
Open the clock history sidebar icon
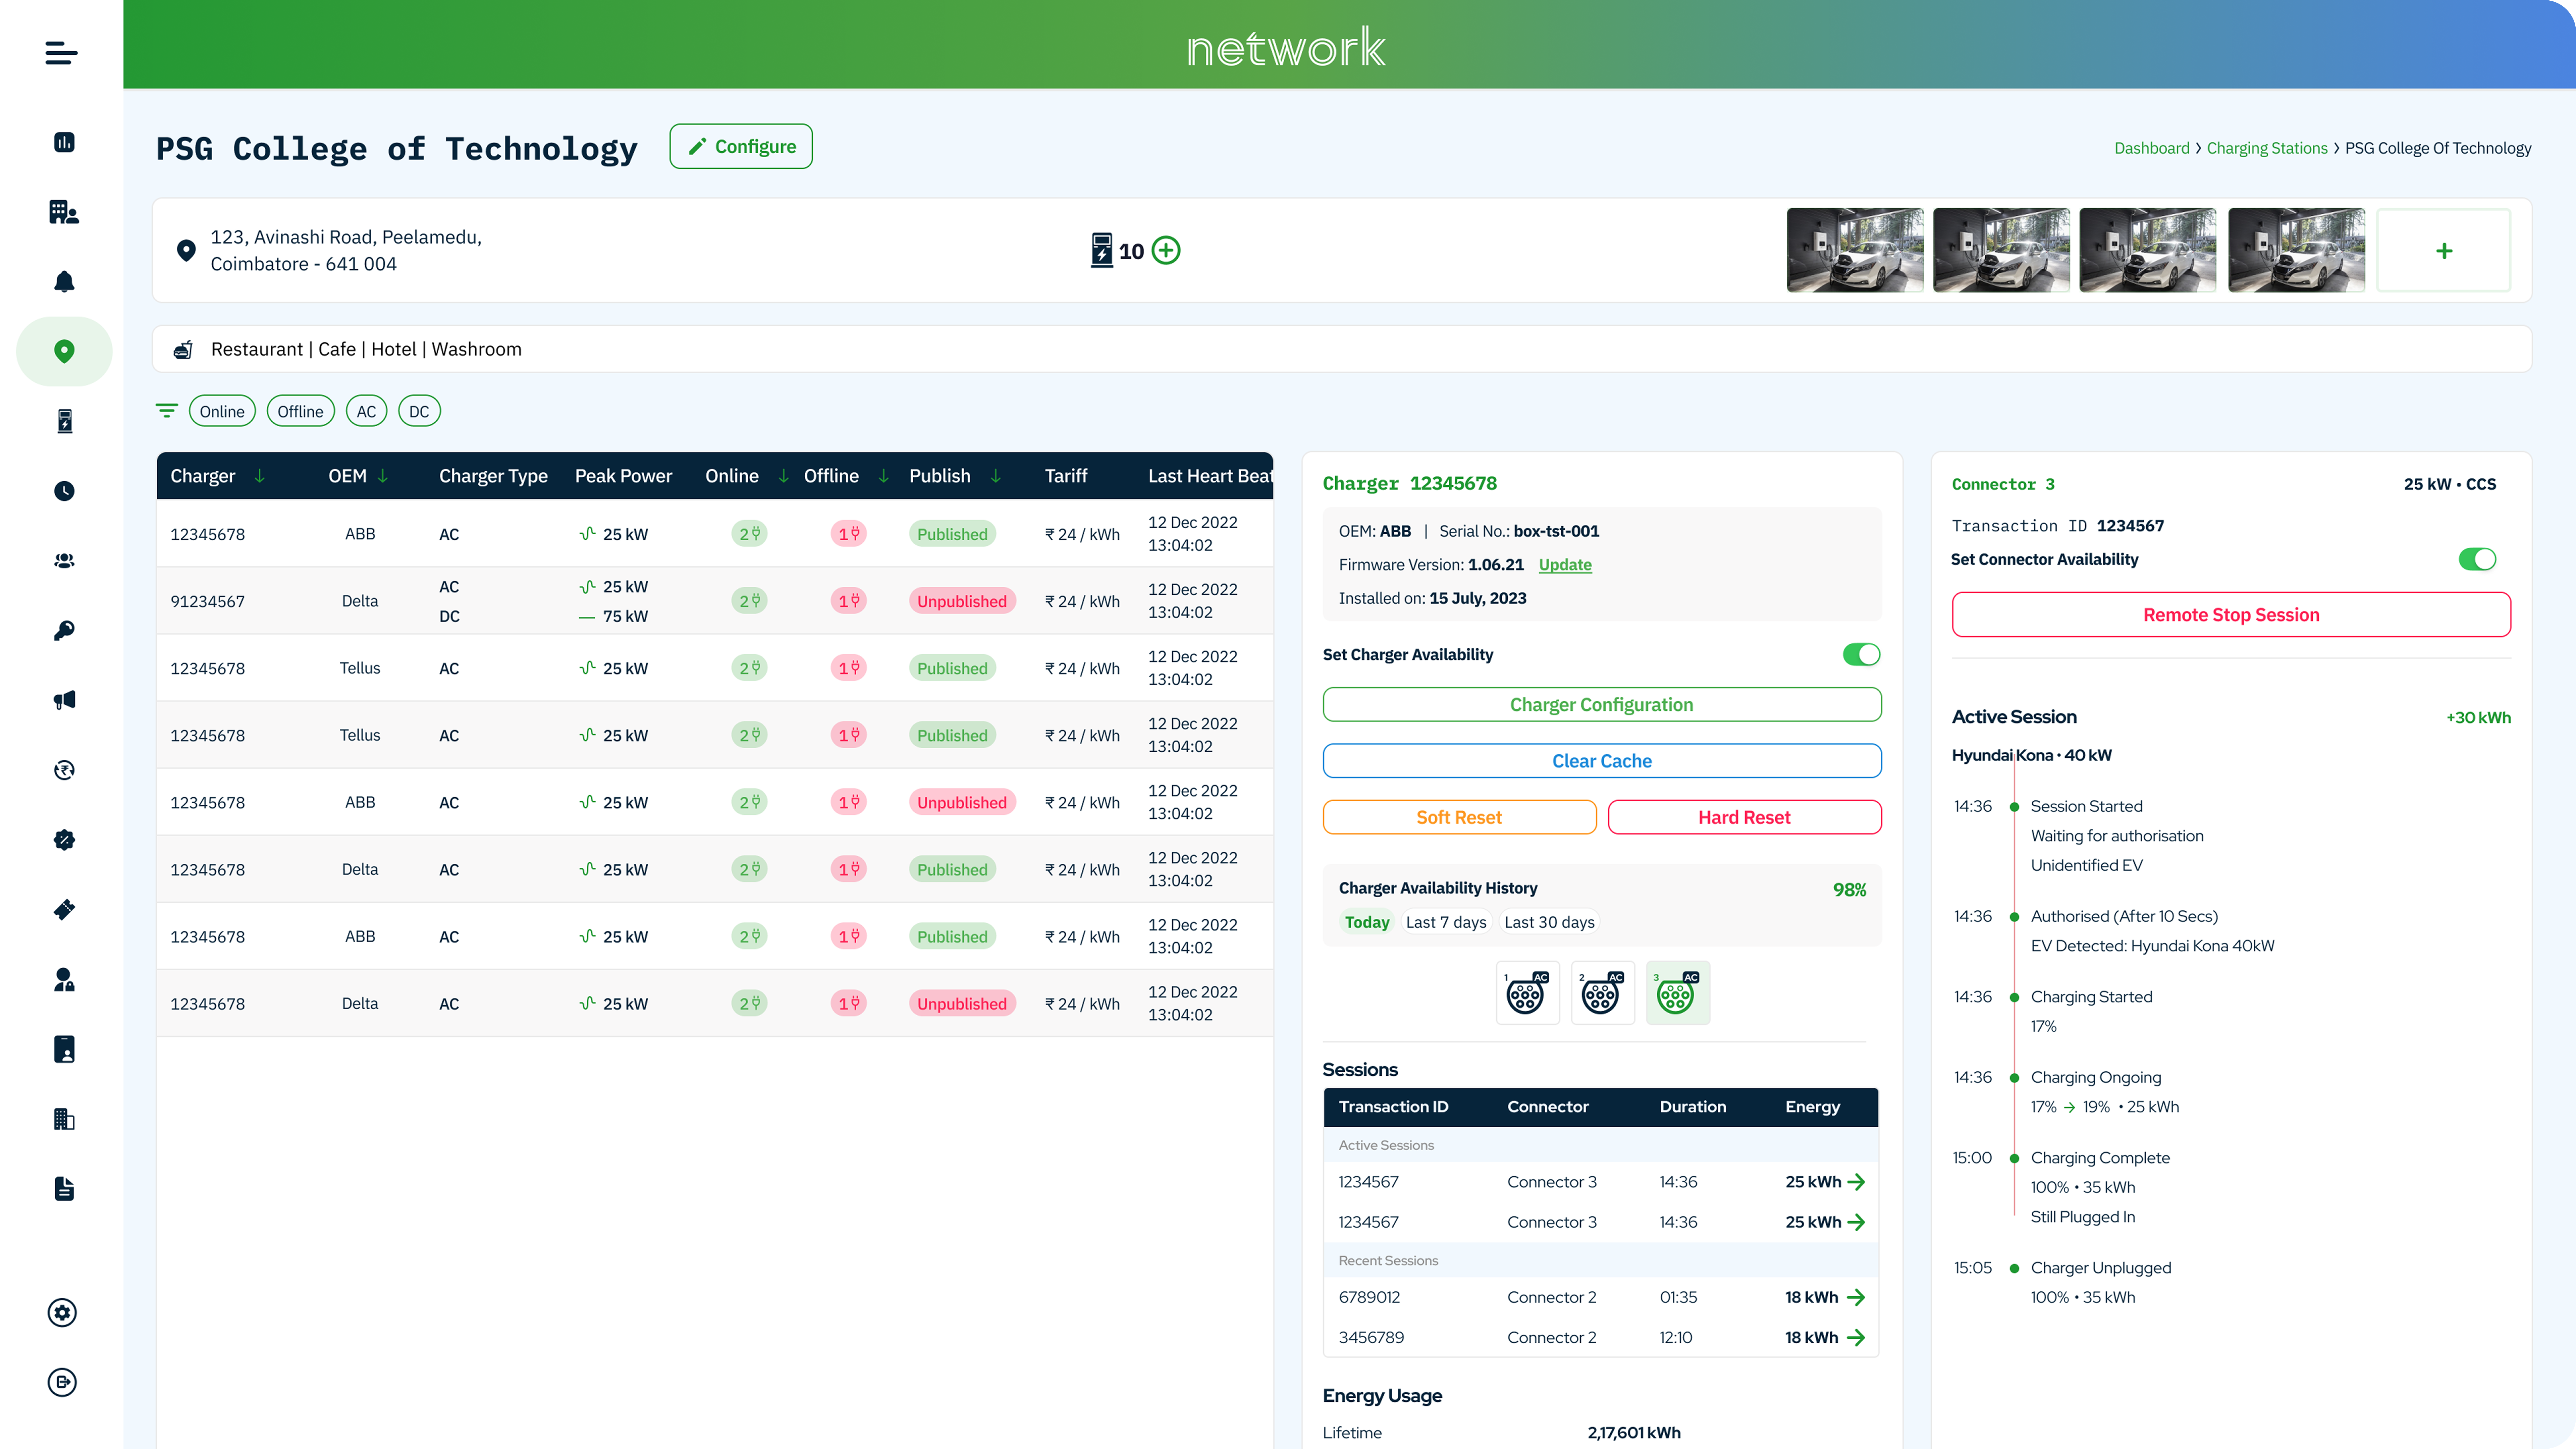point(64,491)
